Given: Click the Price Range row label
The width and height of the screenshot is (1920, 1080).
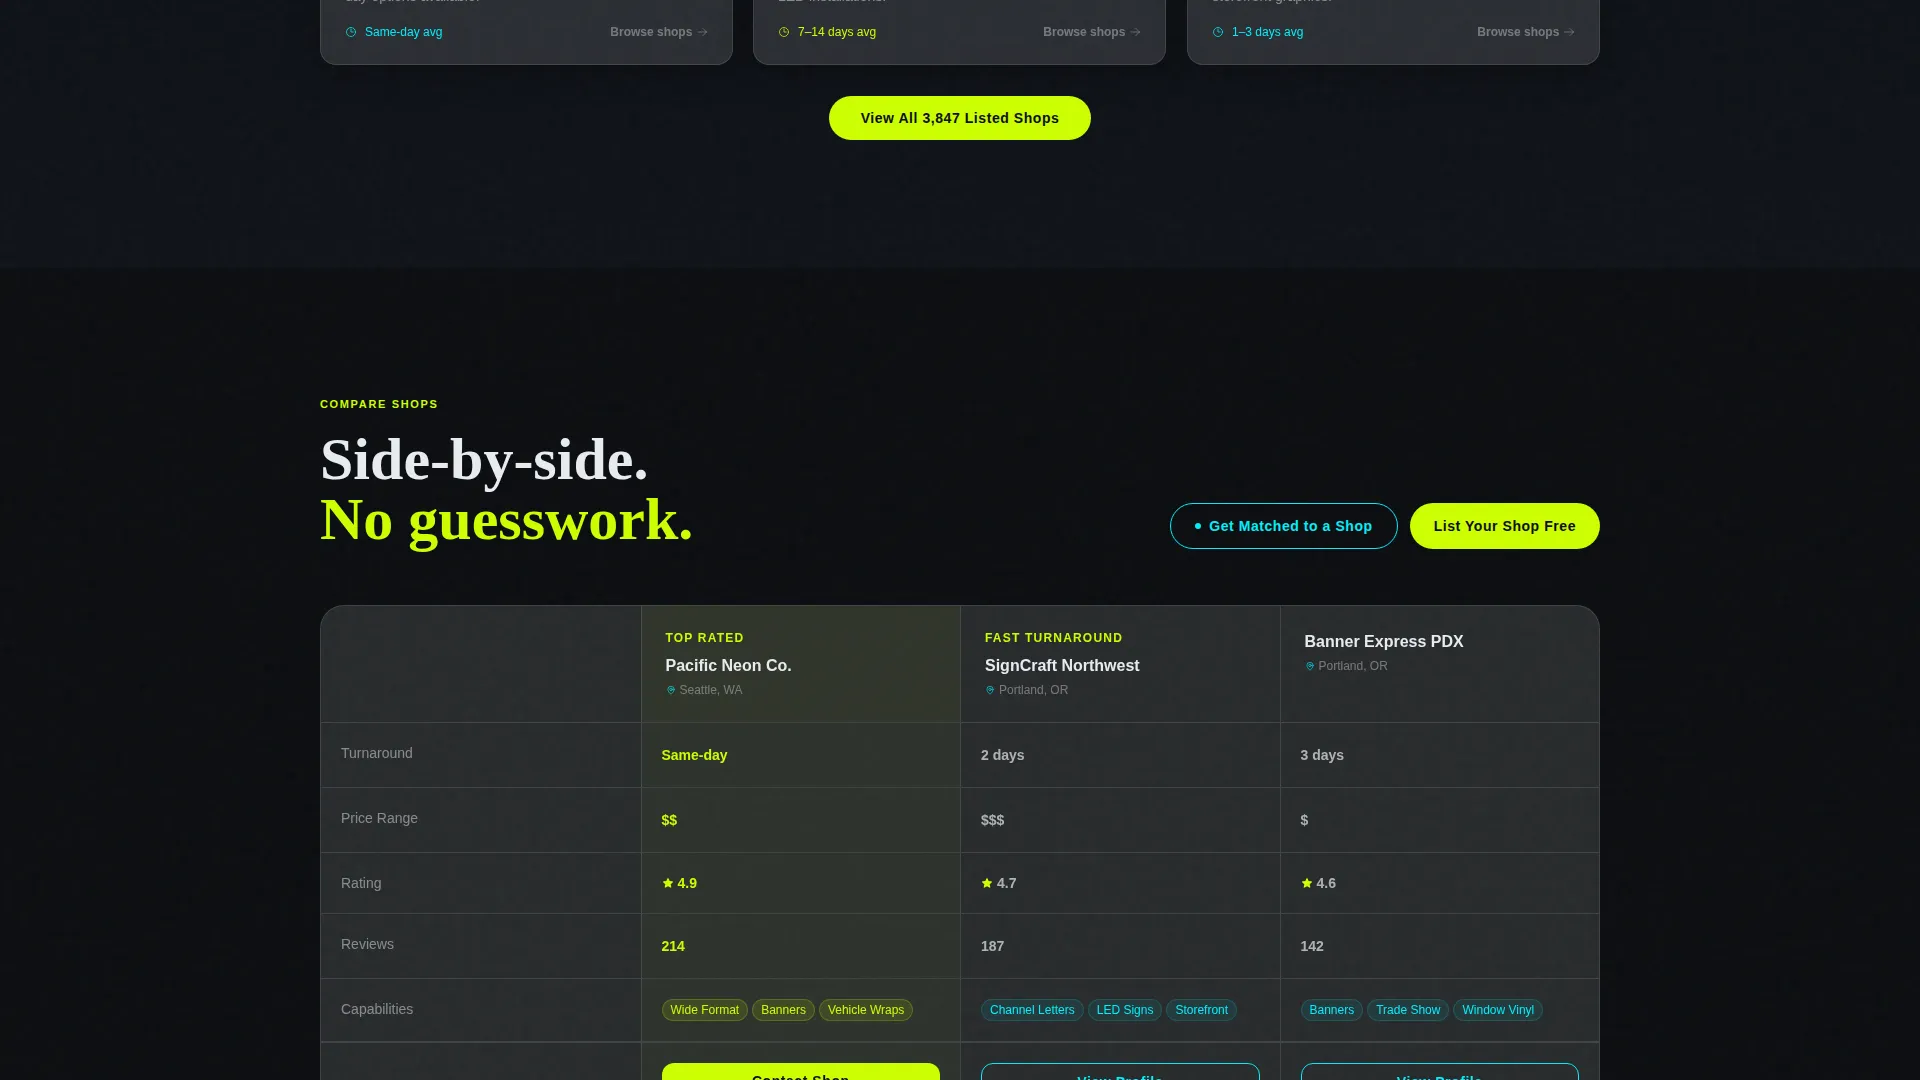Looking at the screenshot, I should pos(379,818).
